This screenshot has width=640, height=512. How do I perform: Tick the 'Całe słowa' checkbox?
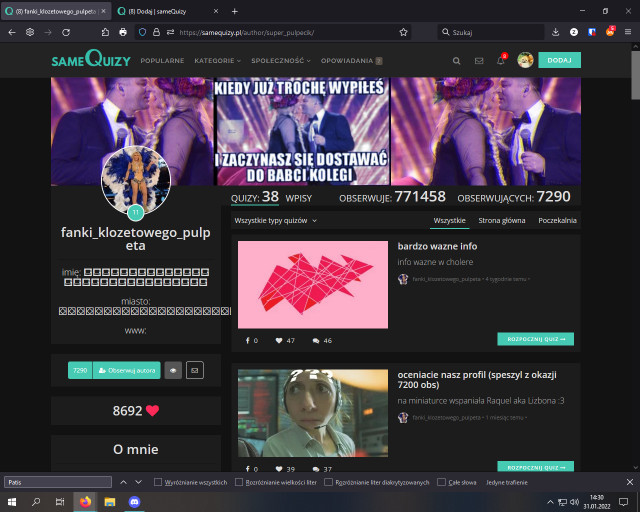coord(442,482)
